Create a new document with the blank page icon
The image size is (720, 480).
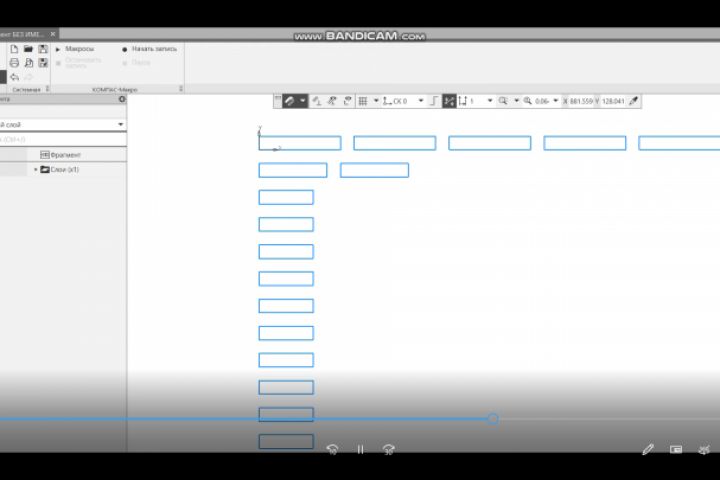[14, 49]
